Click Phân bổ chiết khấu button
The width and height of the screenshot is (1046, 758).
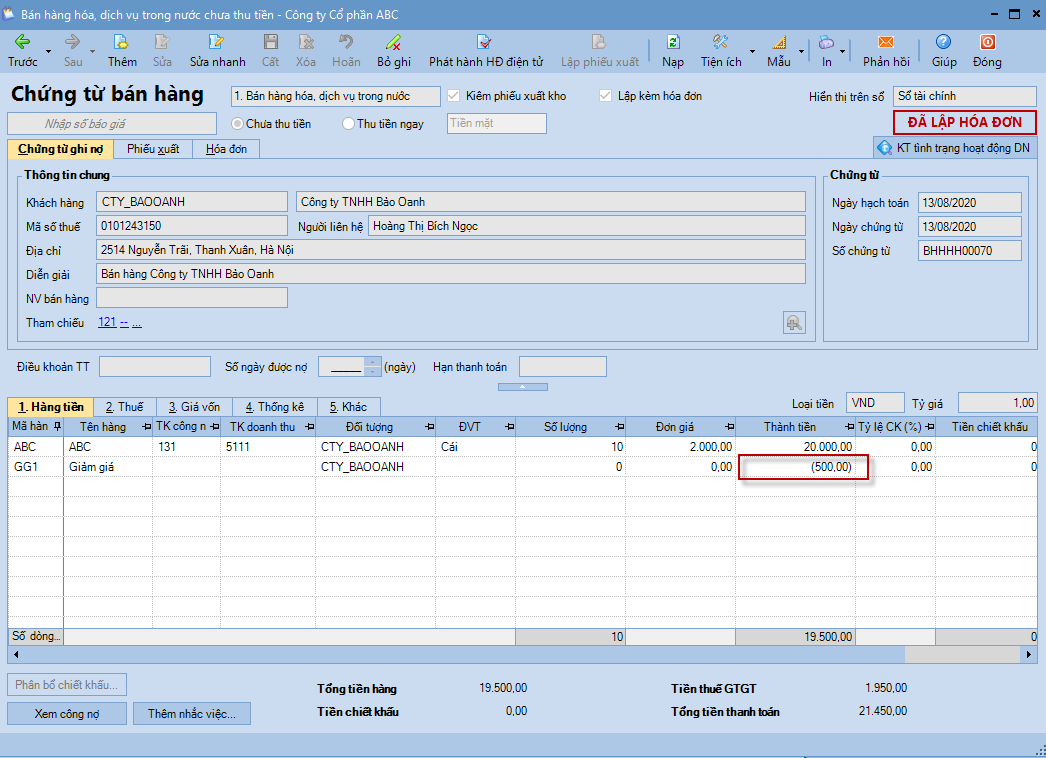pyautogui.click(x=67, y=685)
